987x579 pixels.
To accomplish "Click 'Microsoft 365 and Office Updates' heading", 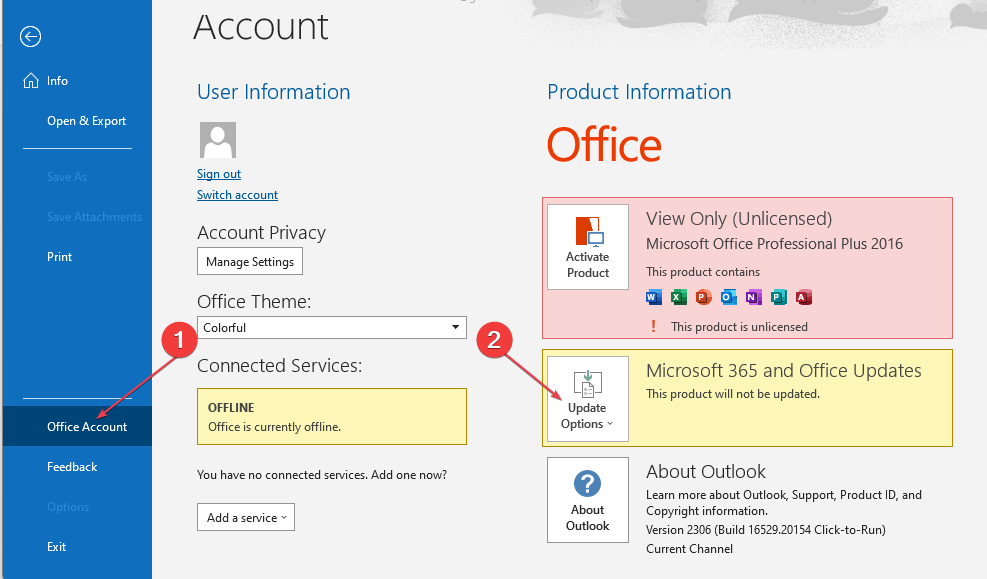I will [x=784, y=371].
